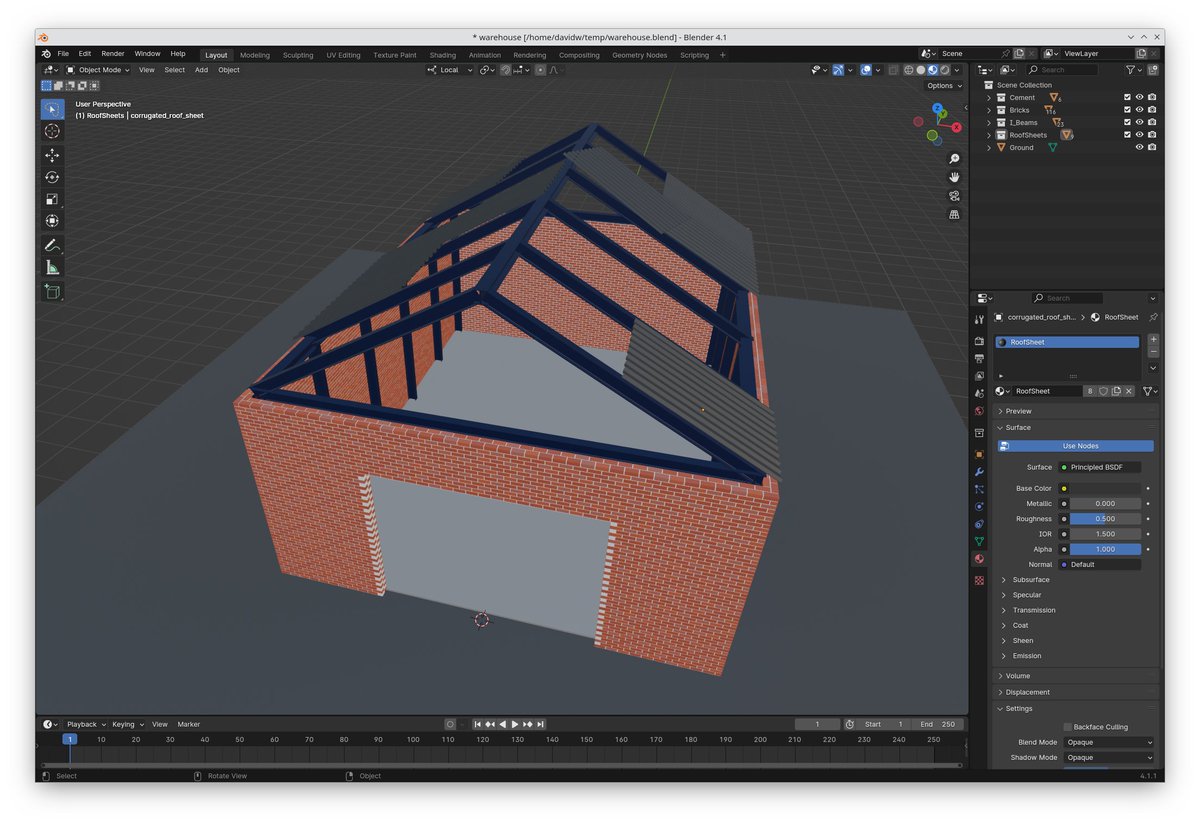Uncheck the I_Beams collection checkbox

(x=1127, y=122)
